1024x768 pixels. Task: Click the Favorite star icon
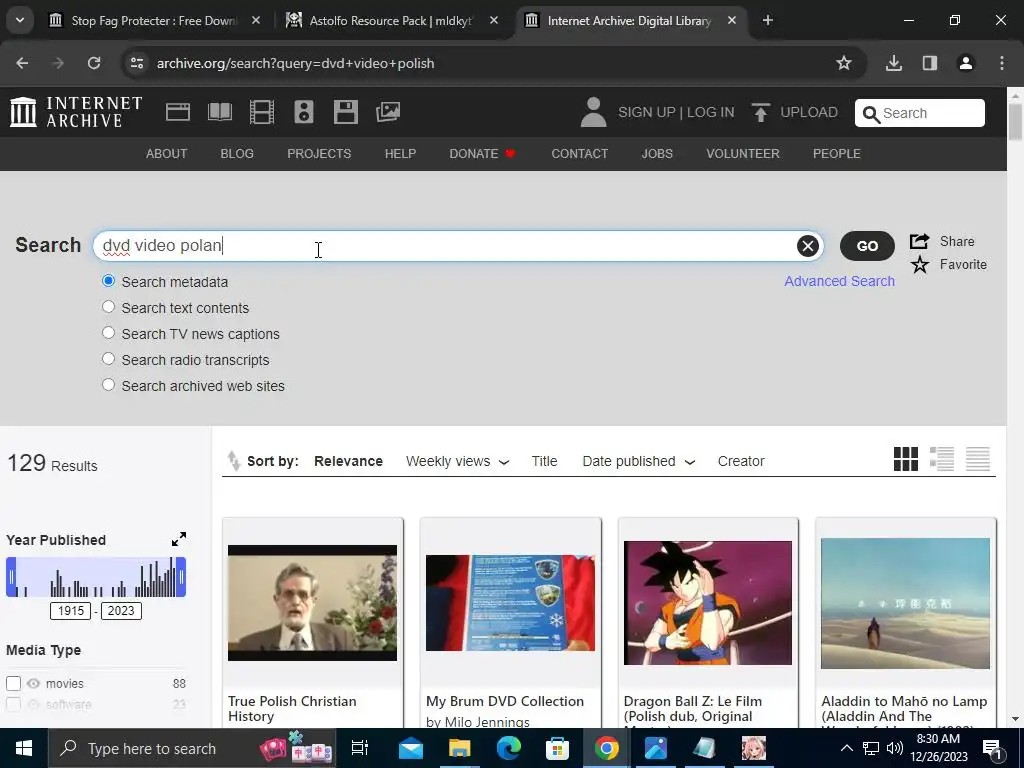920,264
